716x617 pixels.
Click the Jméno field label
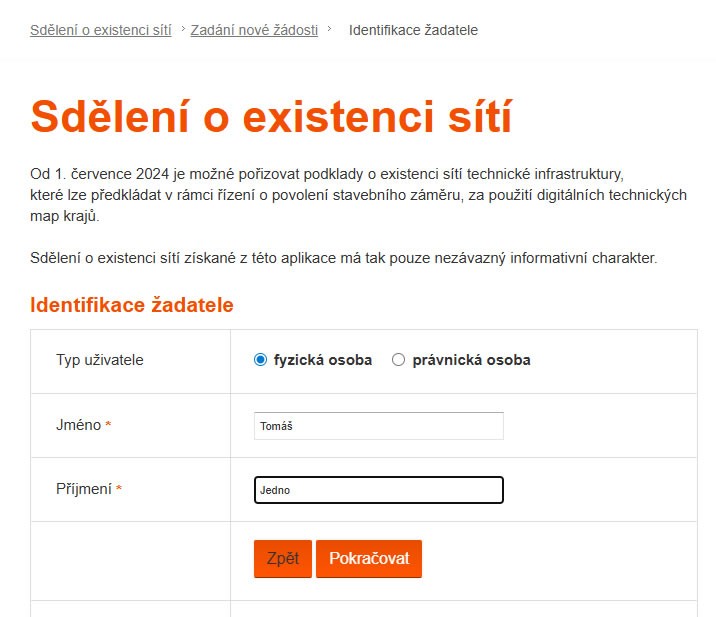point(78,425)
